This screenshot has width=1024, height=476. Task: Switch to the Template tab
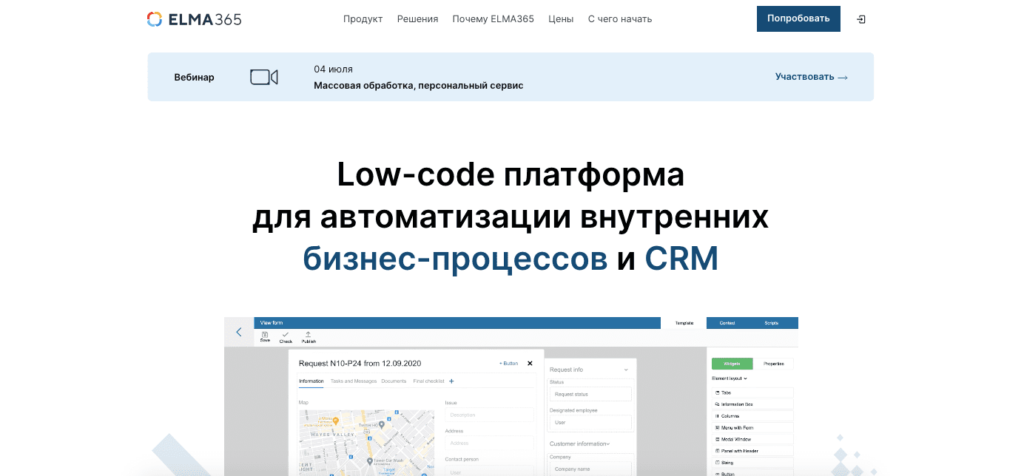coord(684,323)
